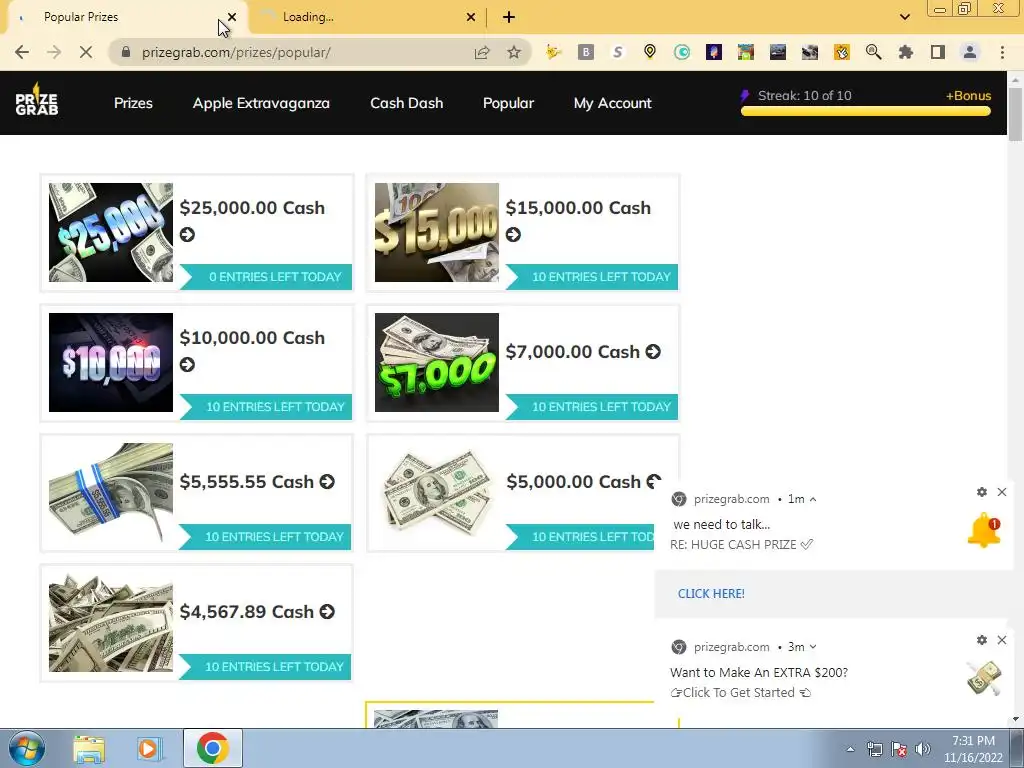Click the arrow icon next to $4,567.89 Cash
This screenshot has height=768, width=1024.
point(327,611)
